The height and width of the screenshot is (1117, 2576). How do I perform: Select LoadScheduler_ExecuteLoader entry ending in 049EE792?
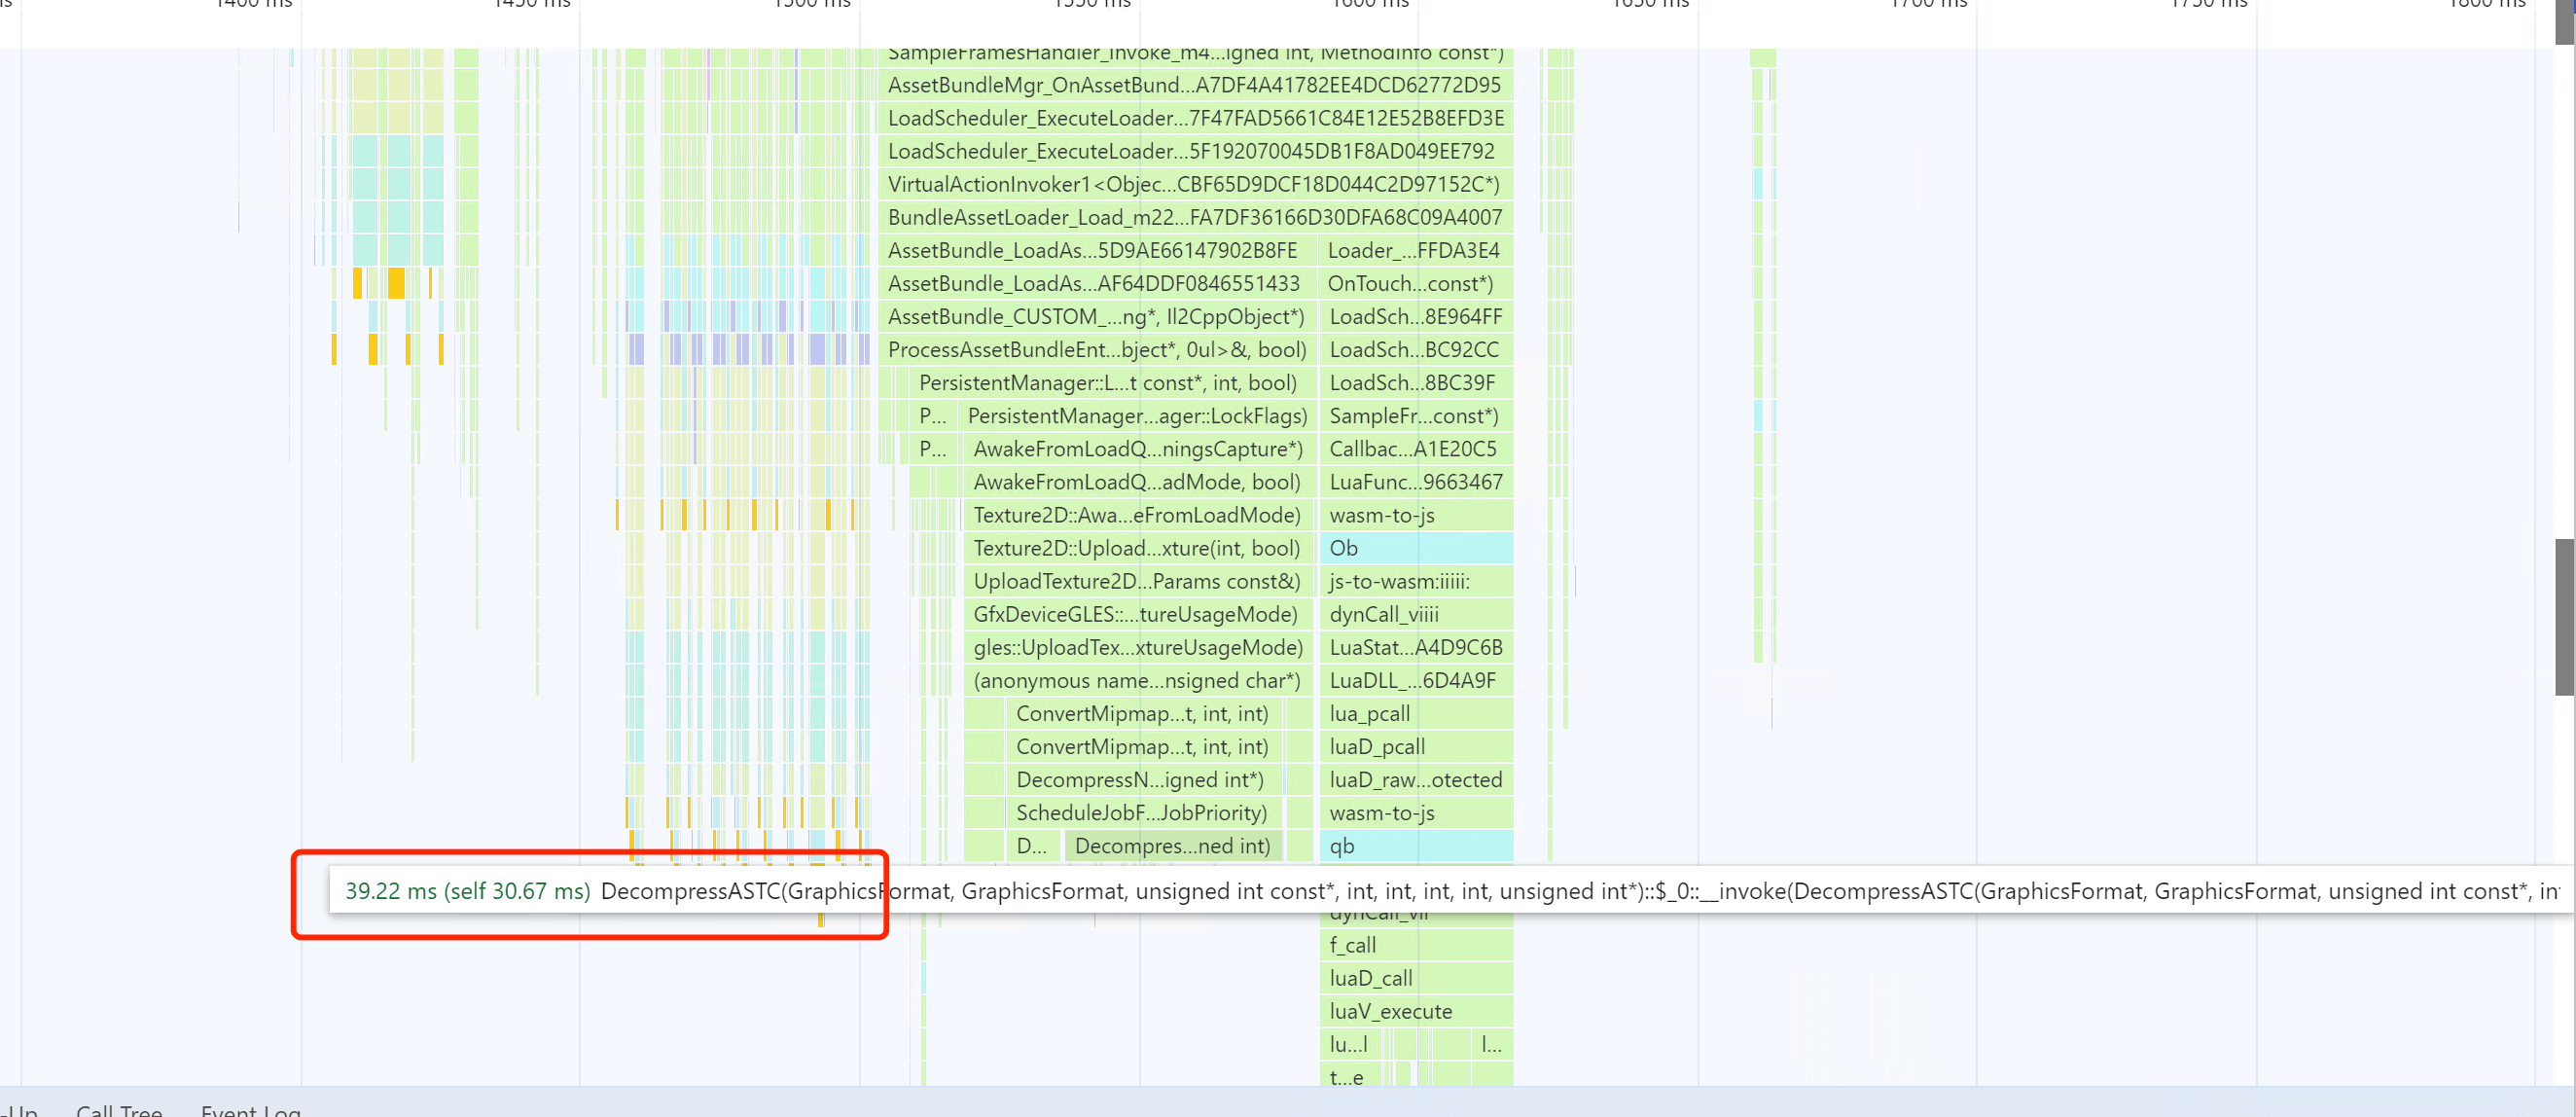click(x=1195, y=151)
